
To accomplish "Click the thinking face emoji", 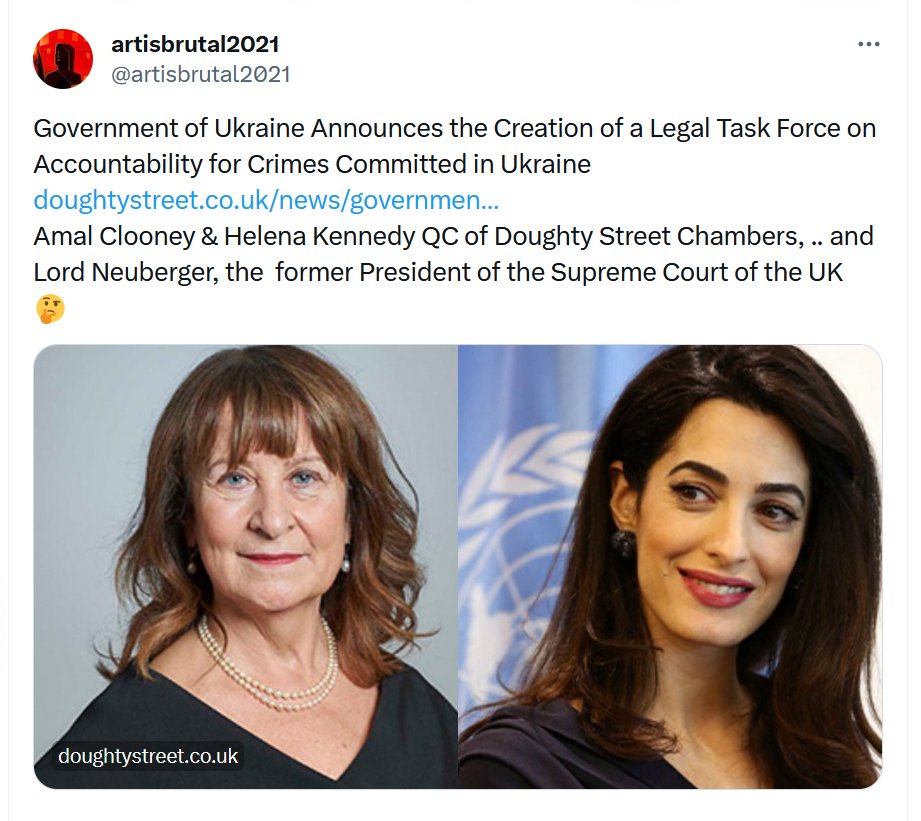I will click(50, 308).
